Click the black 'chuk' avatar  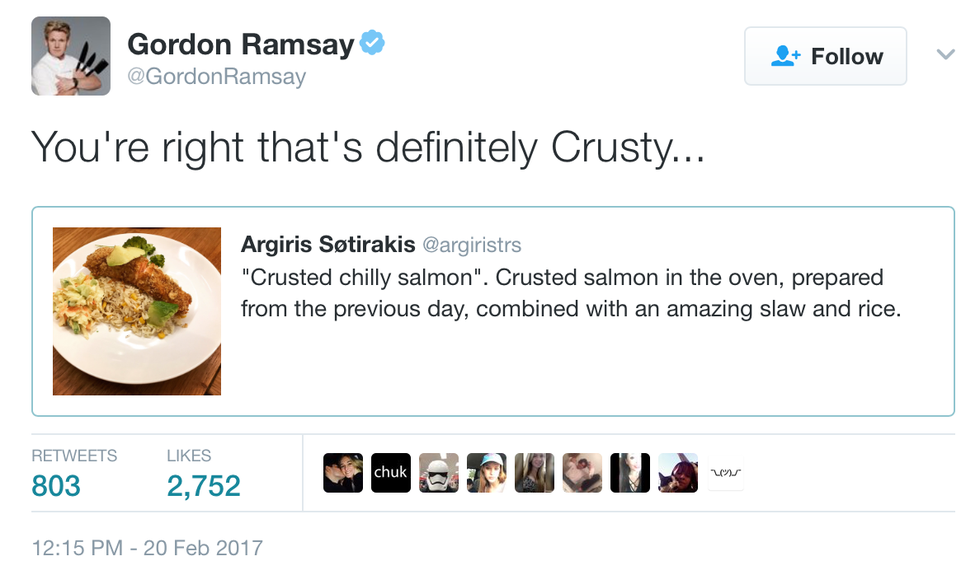390,473
